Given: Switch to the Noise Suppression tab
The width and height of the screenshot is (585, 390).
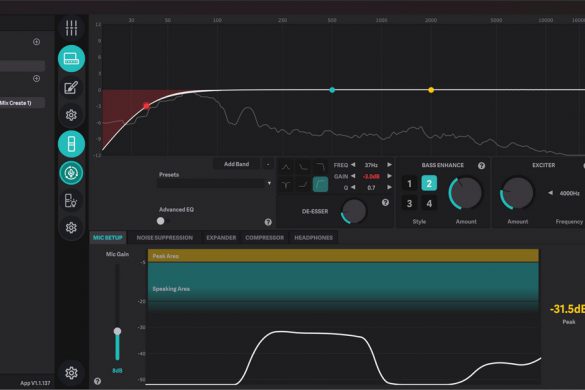Looking at the screenshot, I should pos(165,238).
